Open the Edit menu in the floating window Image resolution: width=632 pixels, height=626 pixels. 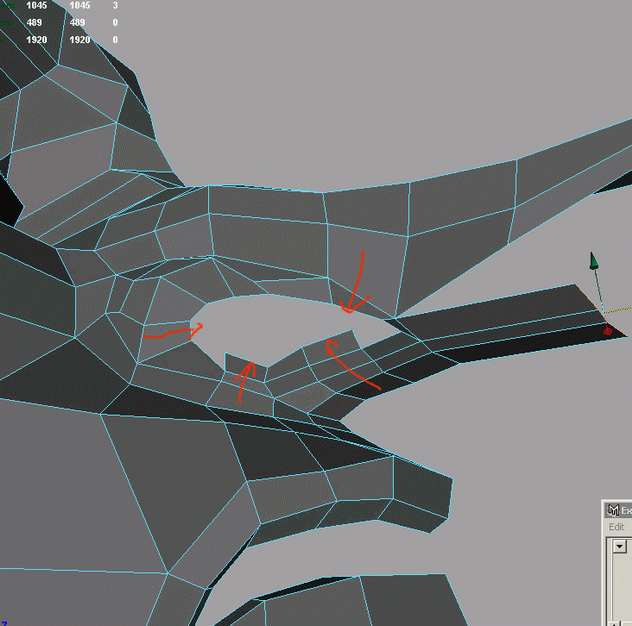[617, 527]
